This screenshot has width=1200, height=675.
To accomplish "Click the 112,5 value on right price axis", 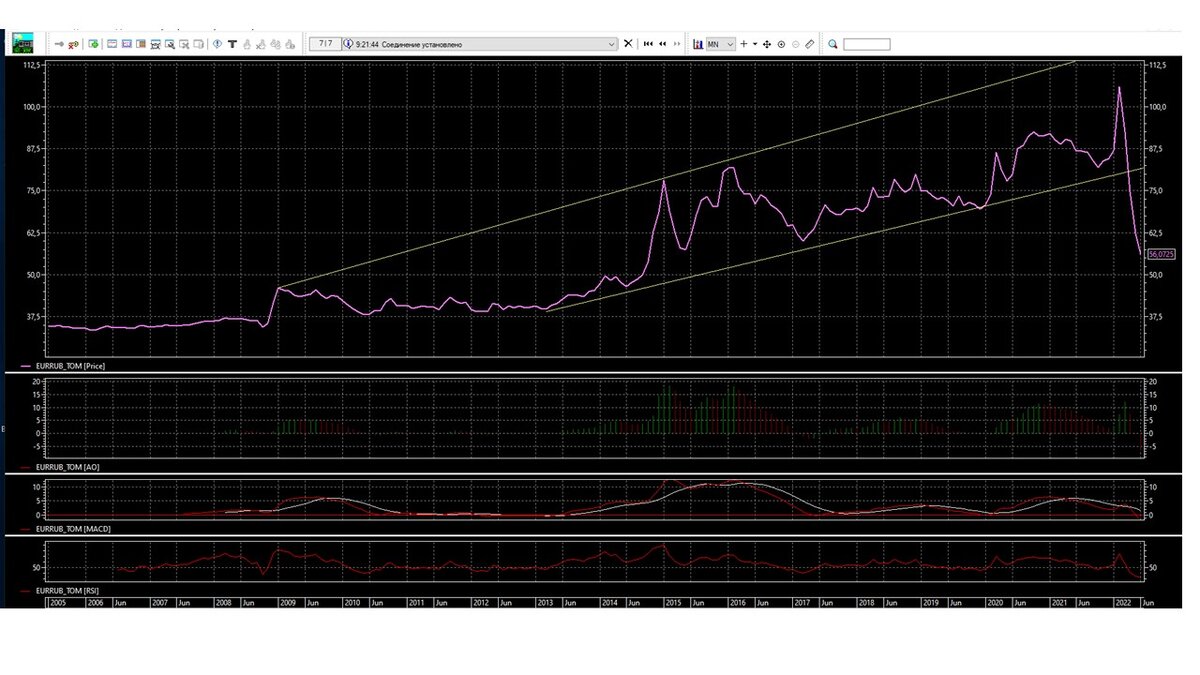I will tap(1159, 65).
